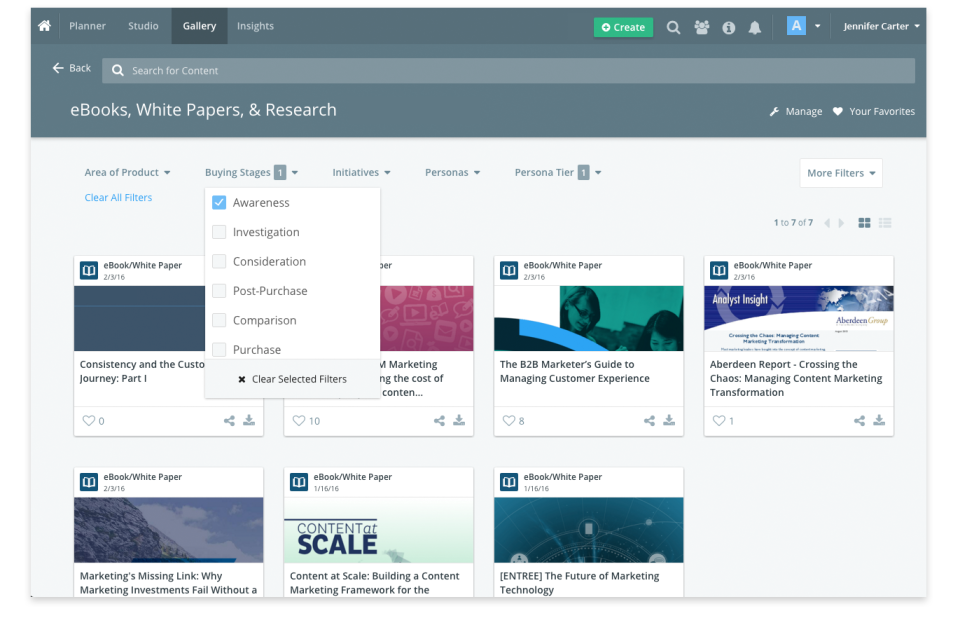
Task: Click book icon on Future of Marketing card
Action: point(509,482)
